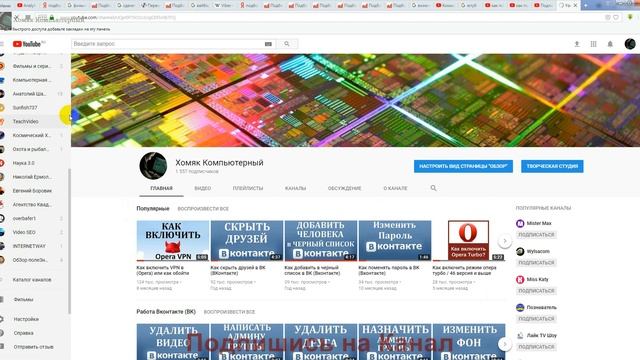
Task: Switch to the ОБСУЖДЕНИЕ tab
Action: coord(344,188)
